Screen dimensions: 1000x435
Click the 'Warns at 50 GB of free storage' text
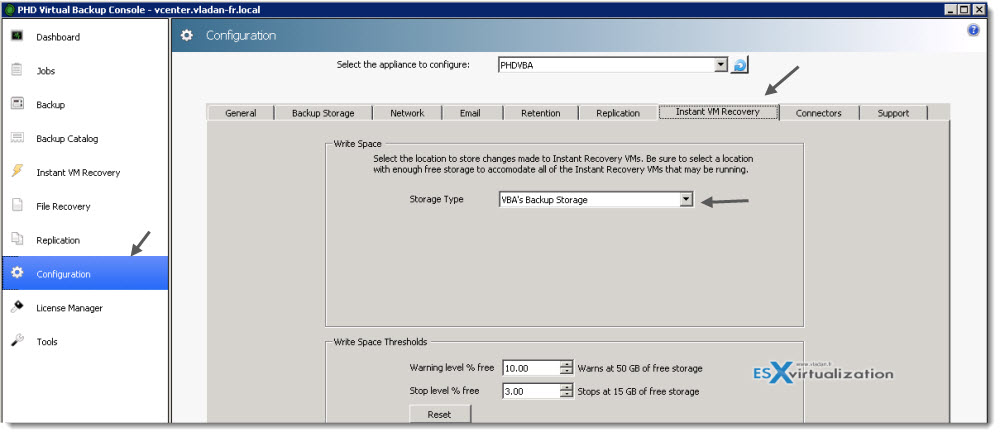point(640,368)
